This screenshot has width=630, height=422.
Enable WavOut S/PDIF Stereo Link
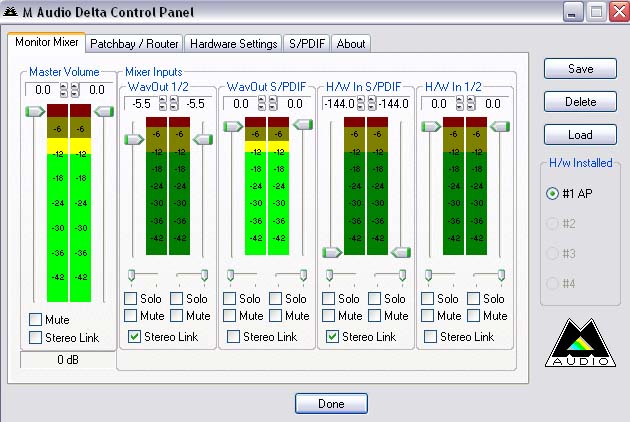[x=233, y=336]
